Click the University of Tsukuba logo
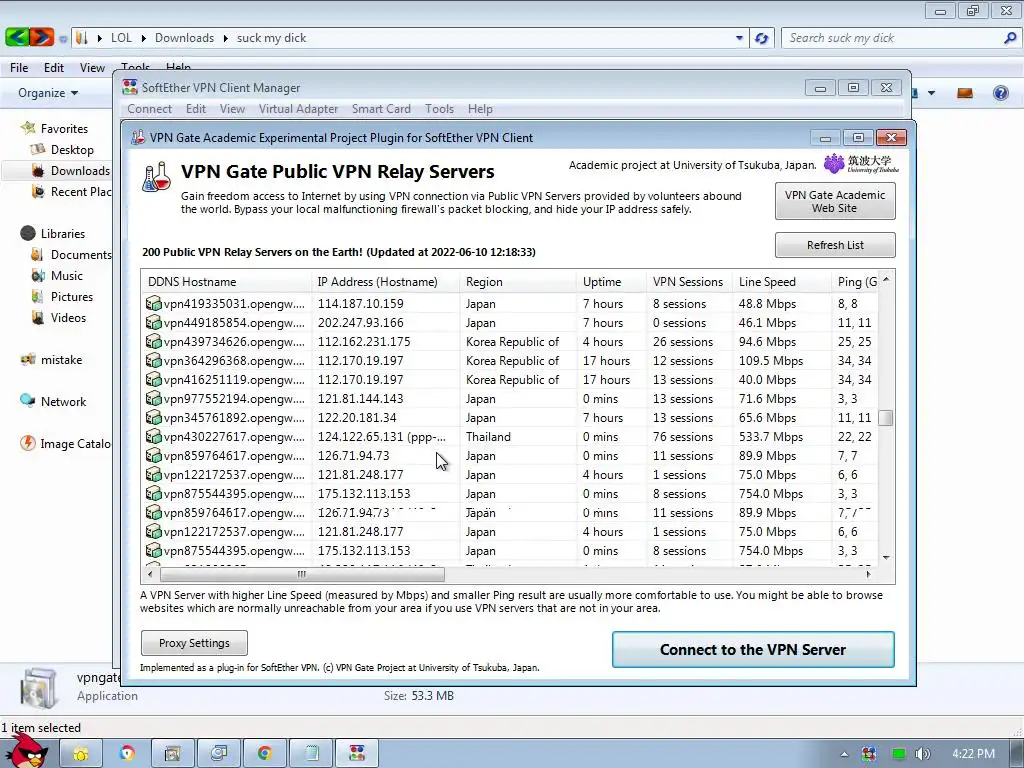Image resolution: width=1024 pixels, height=768 pixels. pos(861,163)
